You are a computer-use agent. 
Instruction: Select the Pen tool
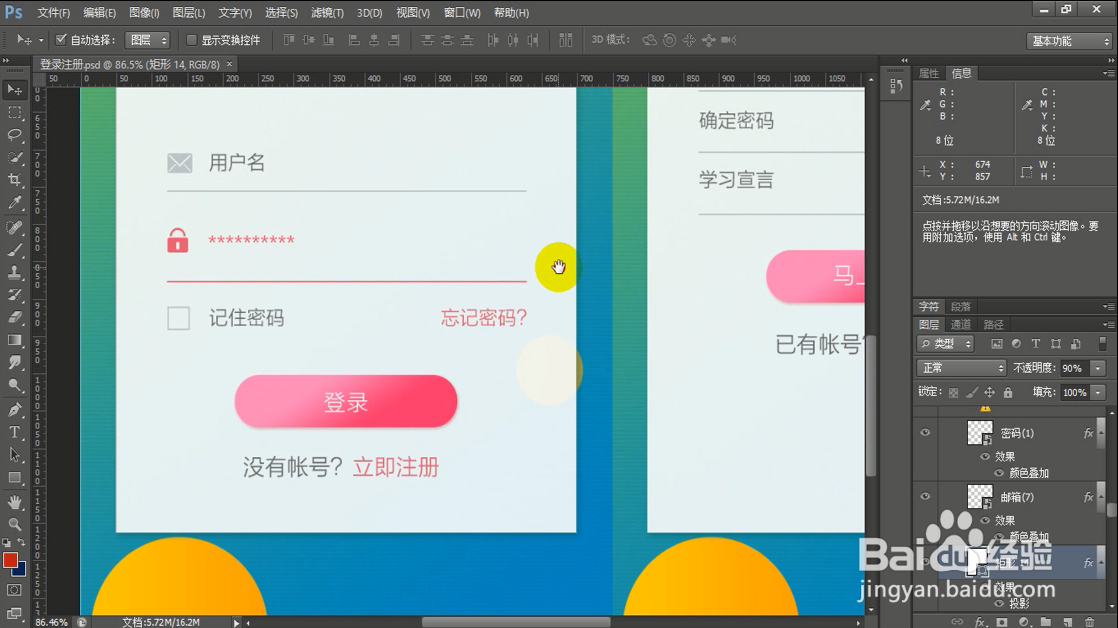pyautogui.click(x=14, y=410)
